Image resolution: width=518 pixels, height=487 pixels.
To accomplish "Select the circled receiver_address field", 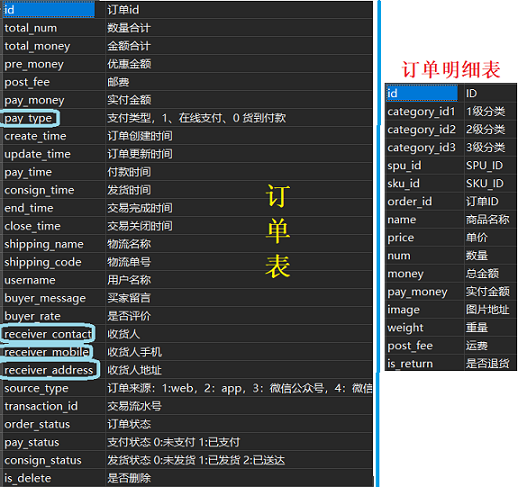I will coord(49,370).
